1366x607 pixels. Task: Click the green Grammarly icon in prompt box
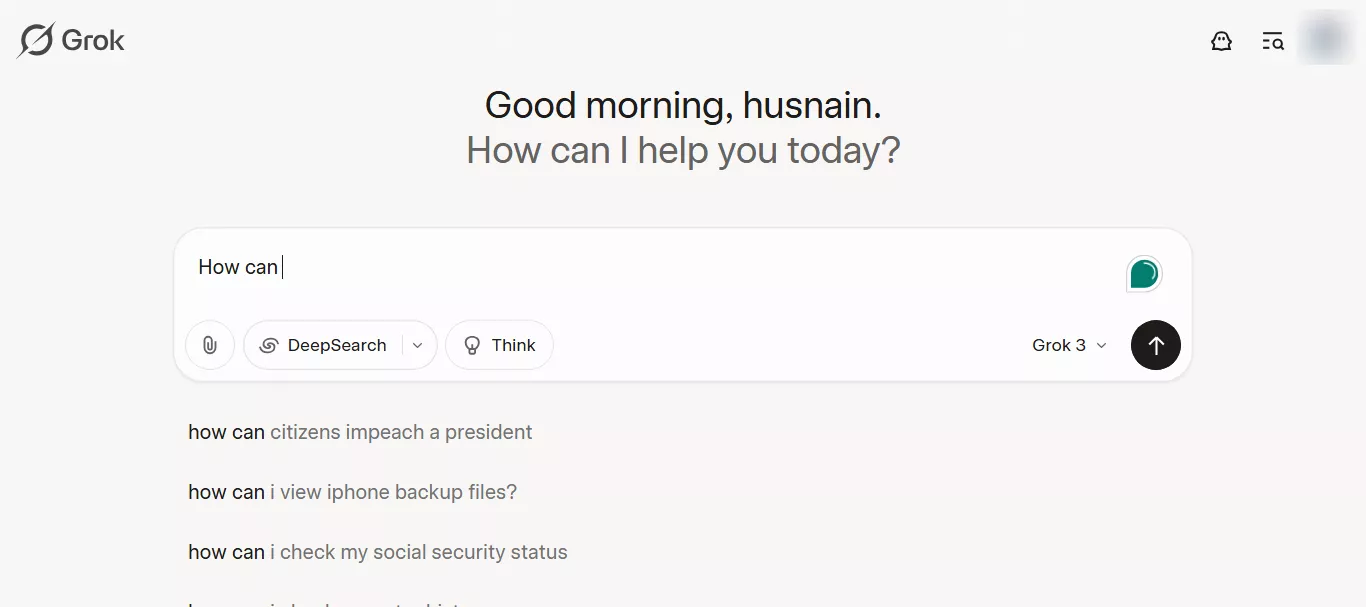(x=1144, y=273)
